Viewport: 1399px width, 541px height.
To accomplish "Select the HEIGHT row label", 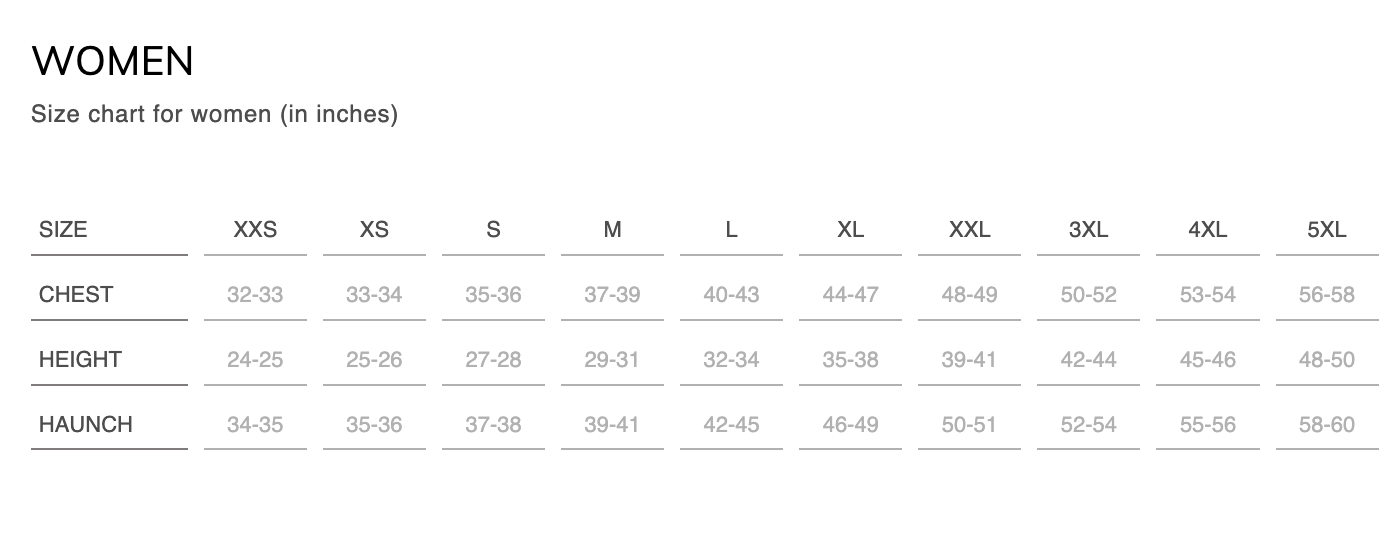I will [80, 360].
